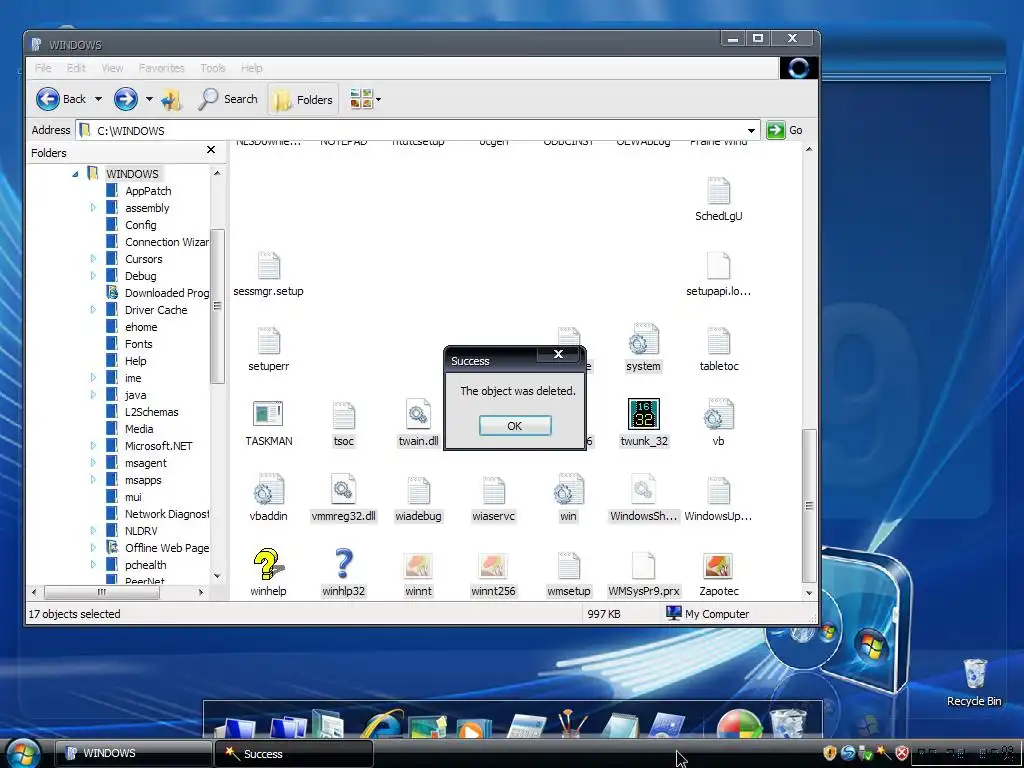Open the Forward history dropdown arrow
Viewport: 1024px width, 768px height.
[x=149, y=99]
